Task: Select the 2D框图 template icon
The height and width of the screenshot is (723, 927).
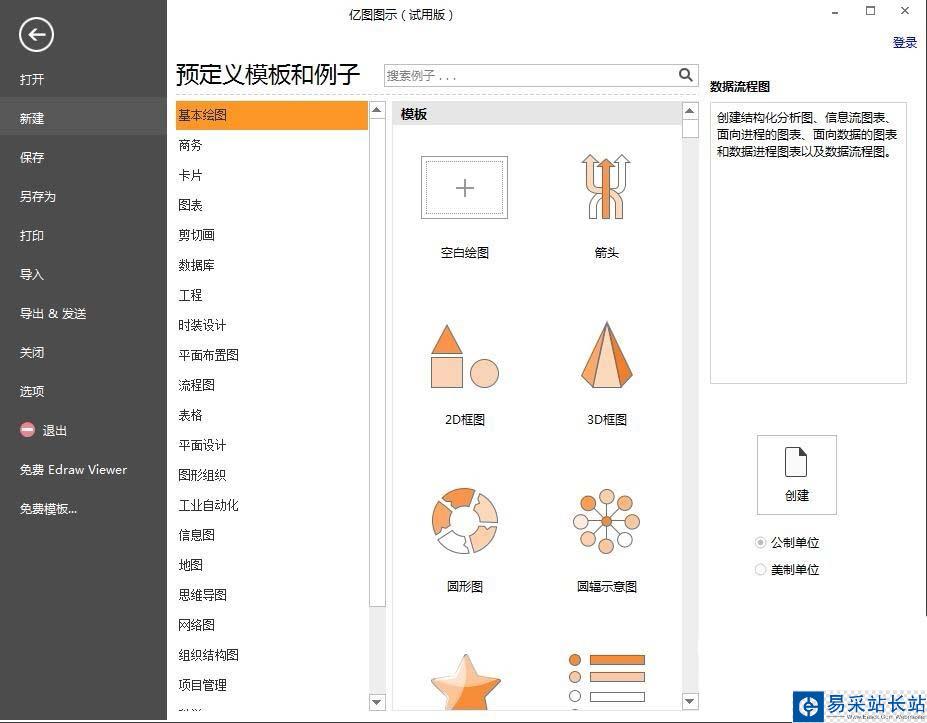Action: tap(465, 356)
